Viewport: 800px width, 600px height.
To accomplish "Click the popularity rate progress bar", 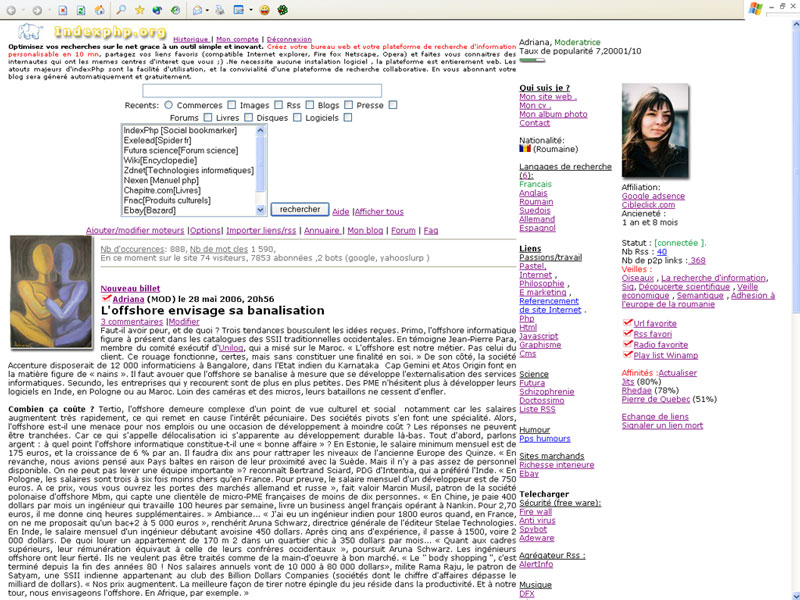I will coord(532,60).
